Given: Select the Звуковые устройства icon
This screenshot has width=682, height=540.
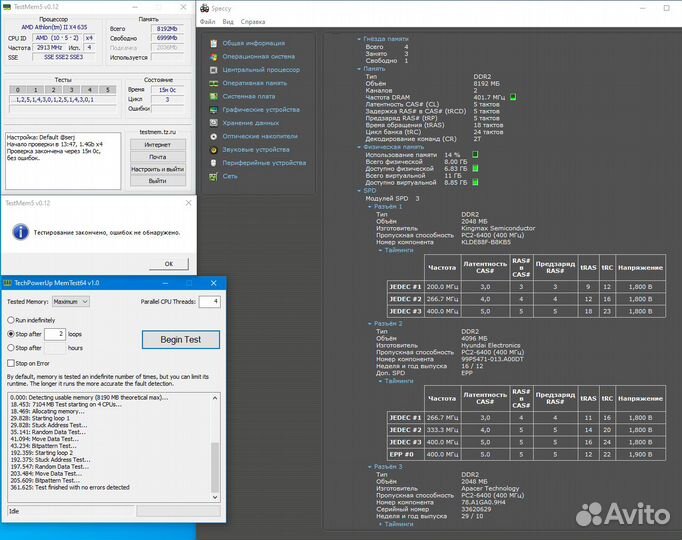Looking at the screenshot, I should [214, 149].
